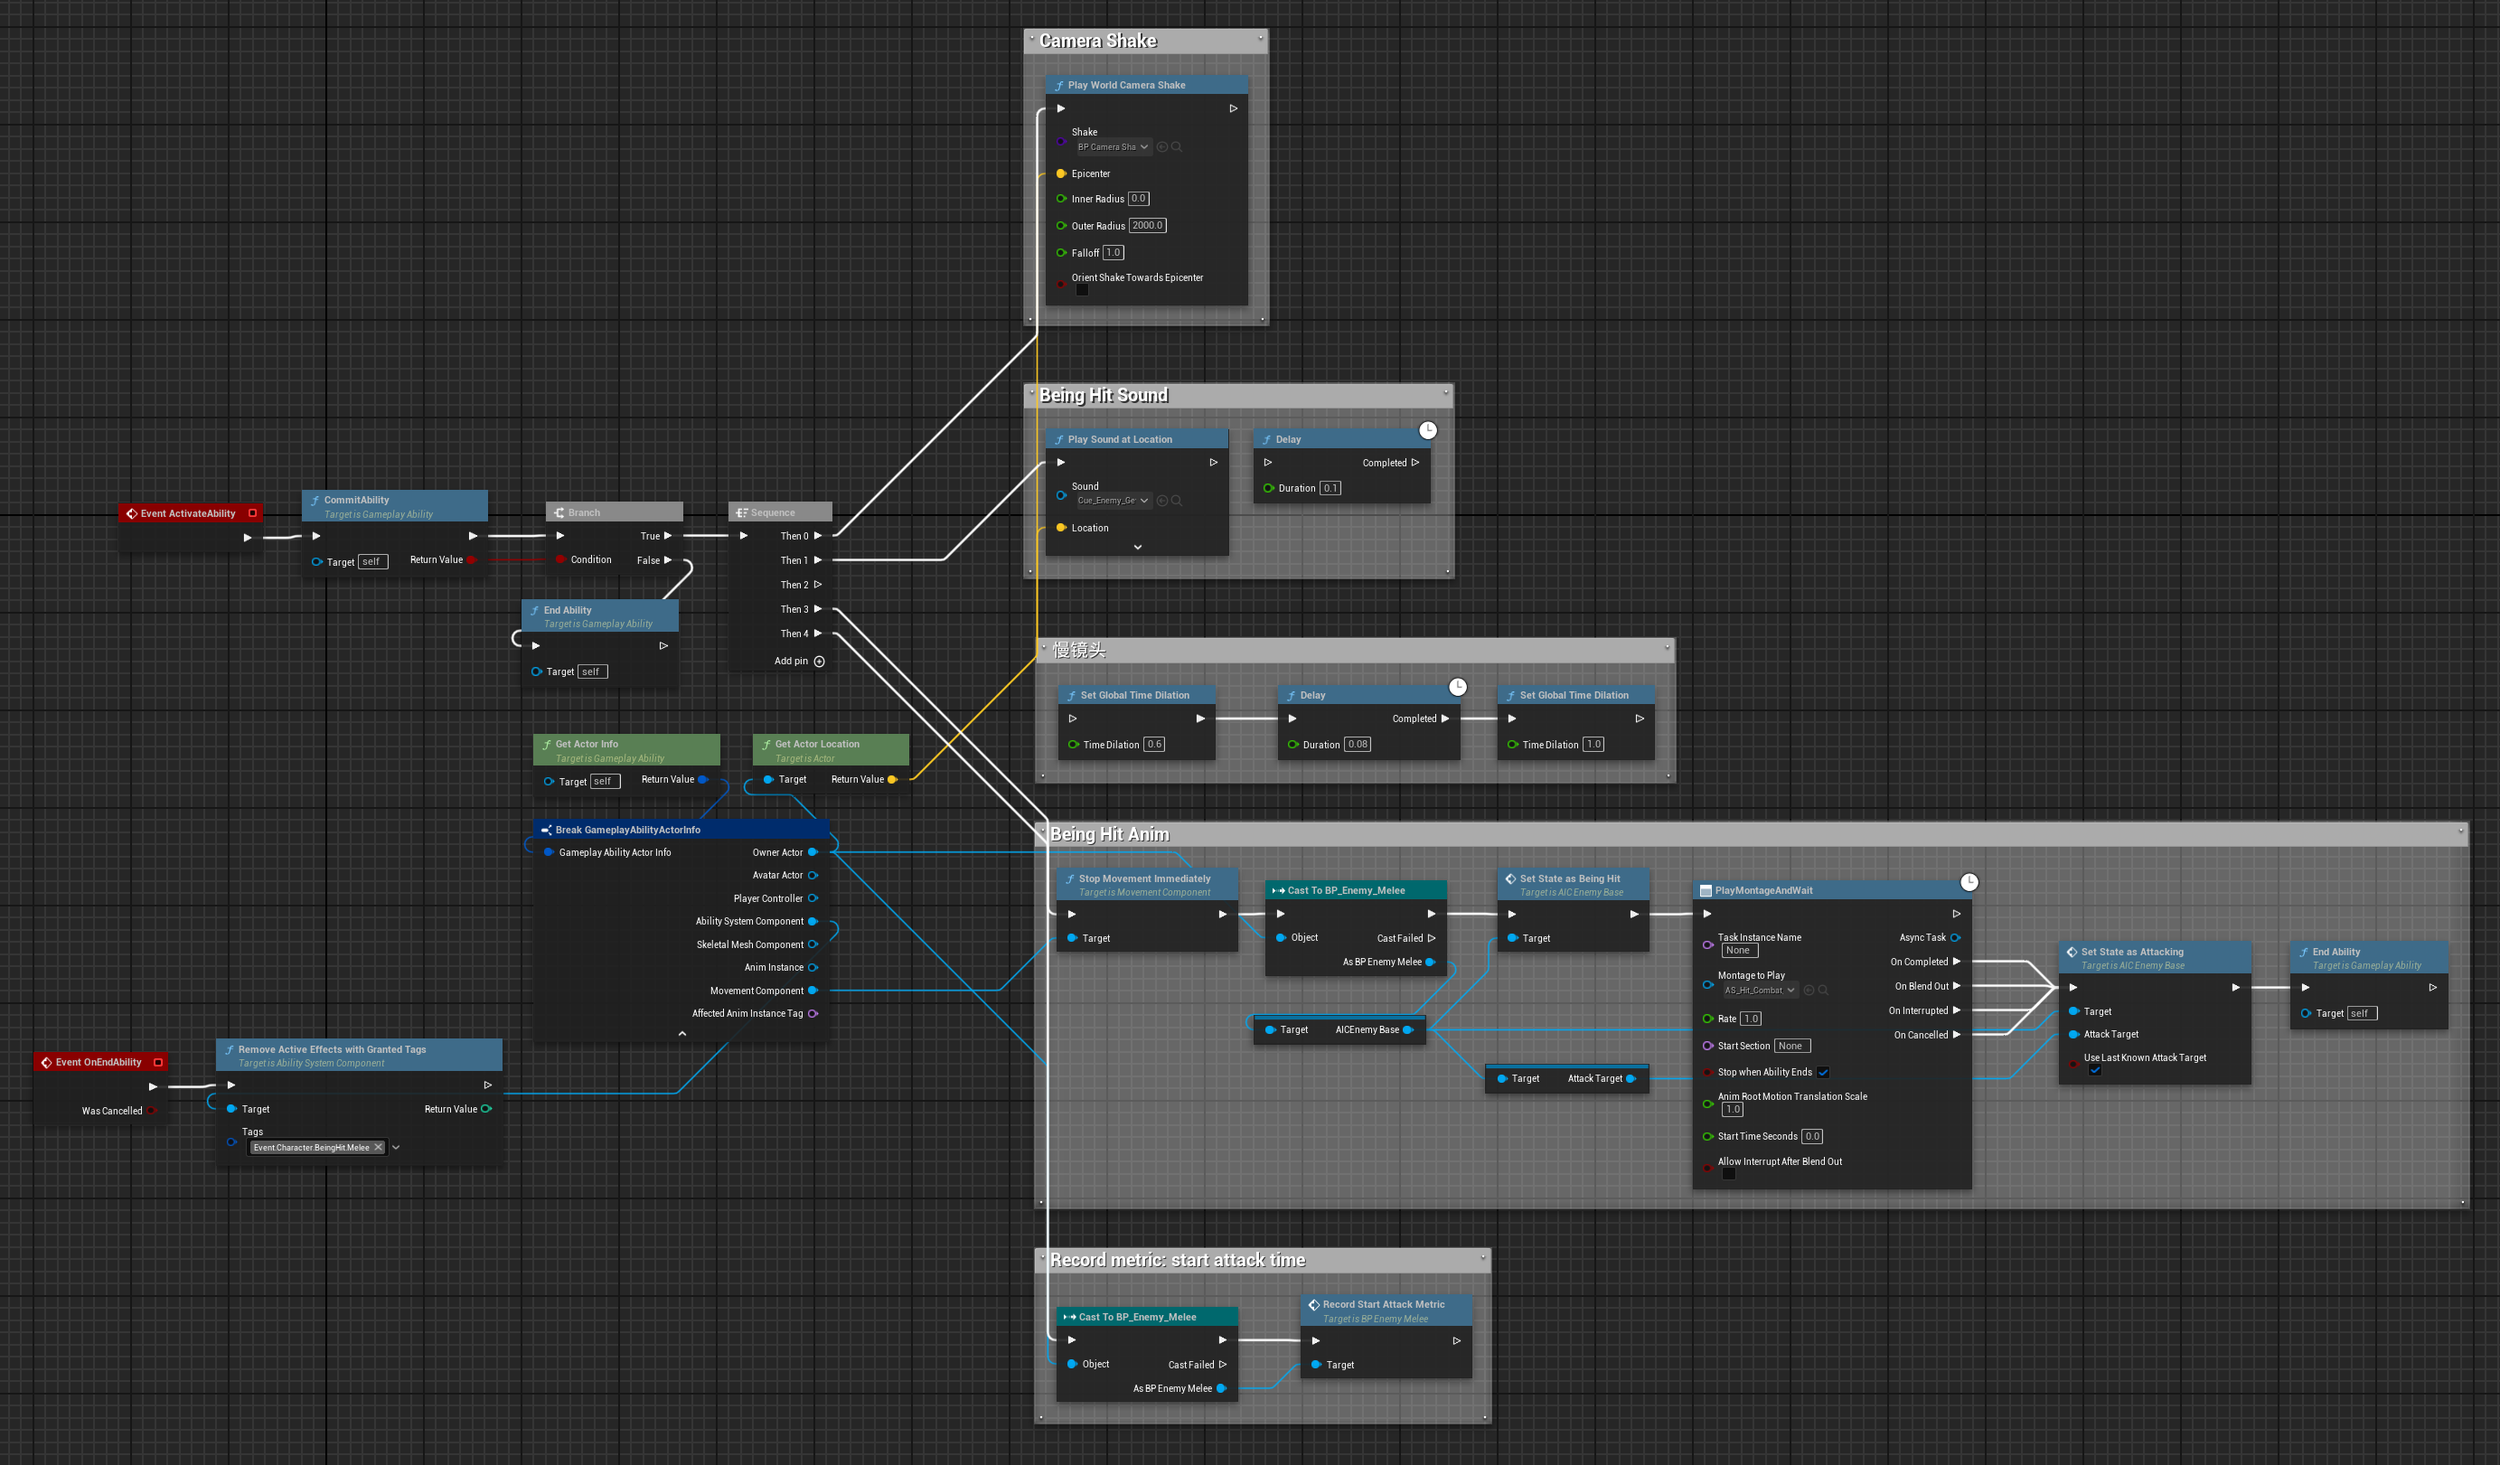Click use-selected arrow icon next to Sound asset
Image resolution: width=2500 pixels, height=1465 pixels.
pyautogui.click(x=1162, y=500)
